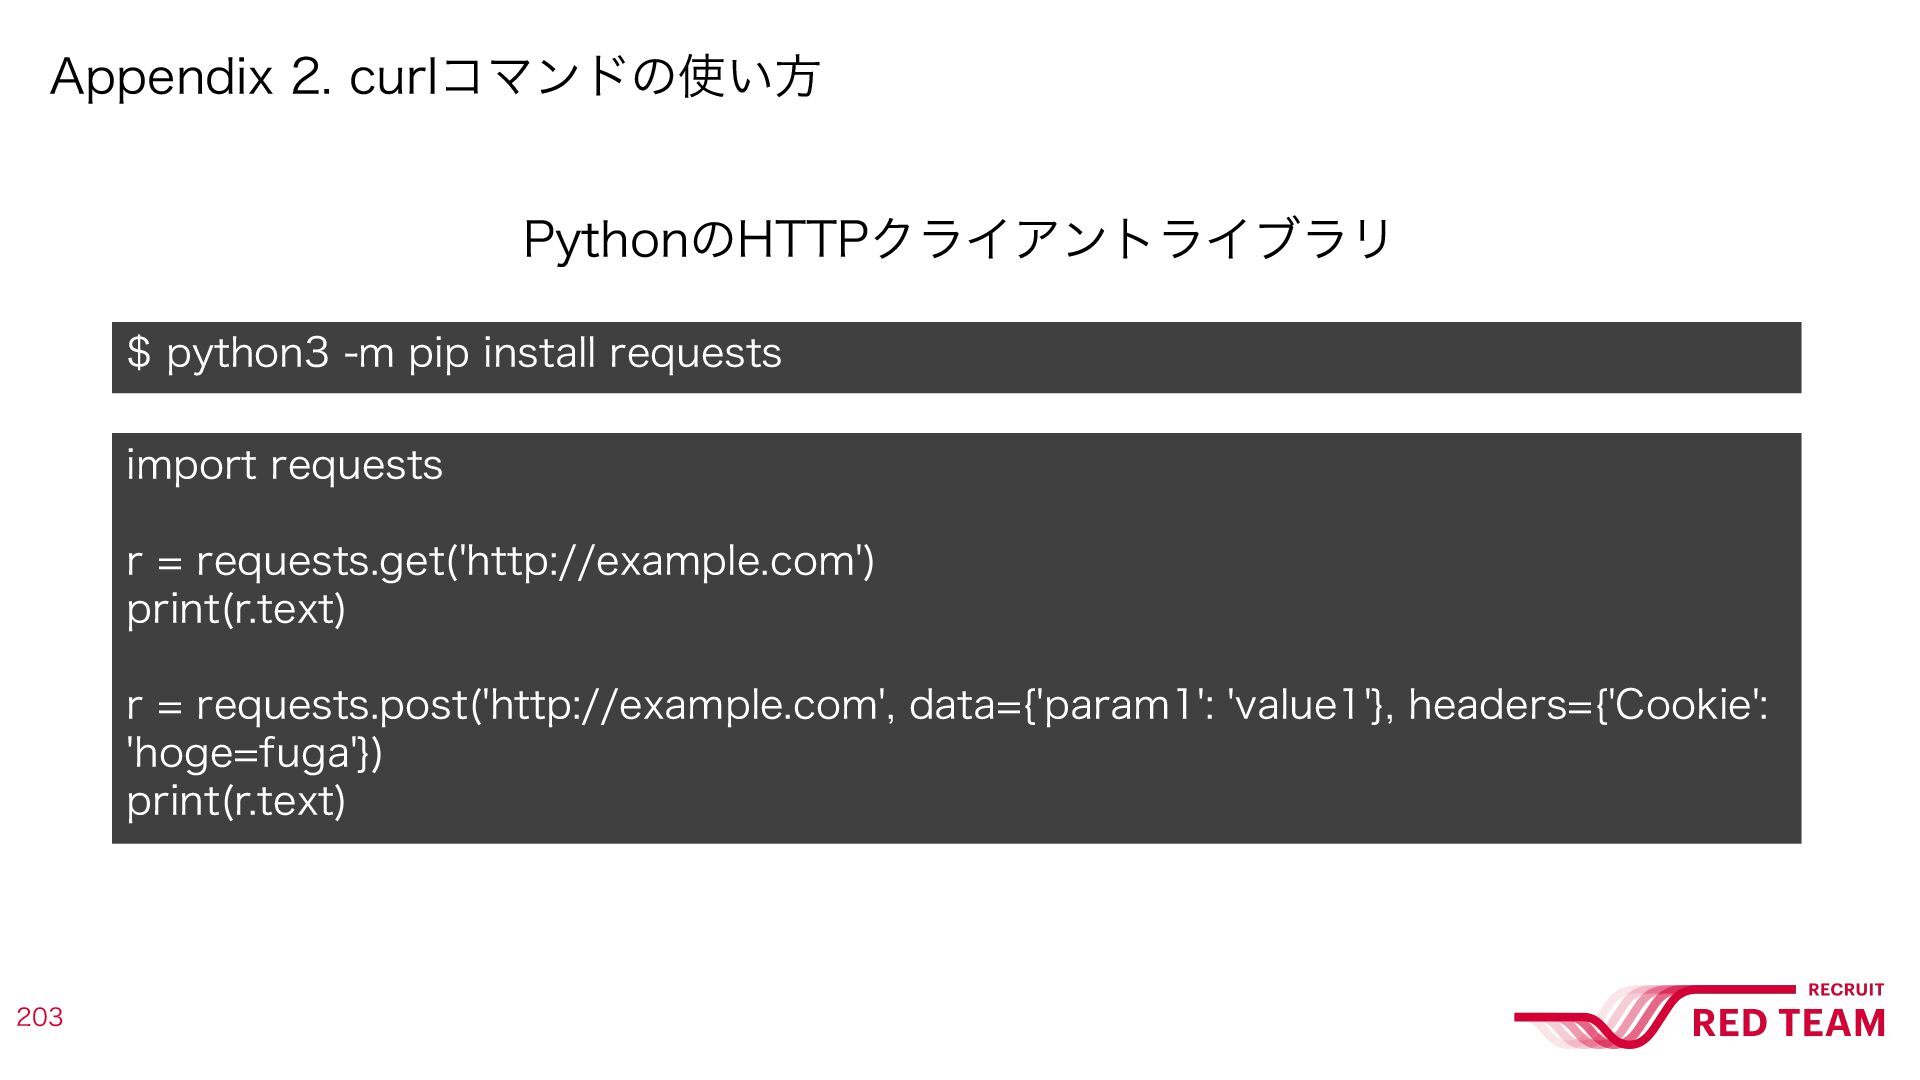This screenshot has width=1920, height=1080.
Task: Click the 'import requests' line
Action: pos(284,465)
